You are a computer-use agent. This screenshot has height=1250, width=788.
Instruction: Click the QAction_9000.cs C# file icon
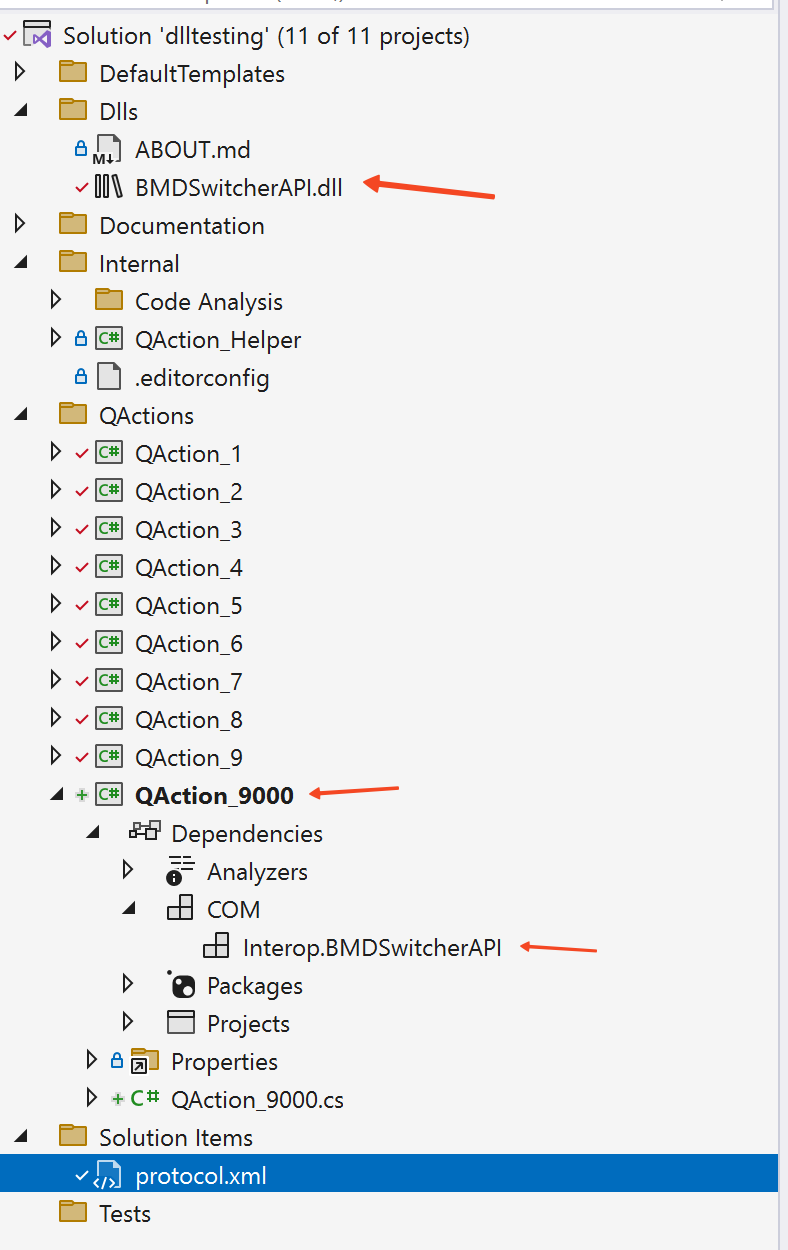(145, 1099)
